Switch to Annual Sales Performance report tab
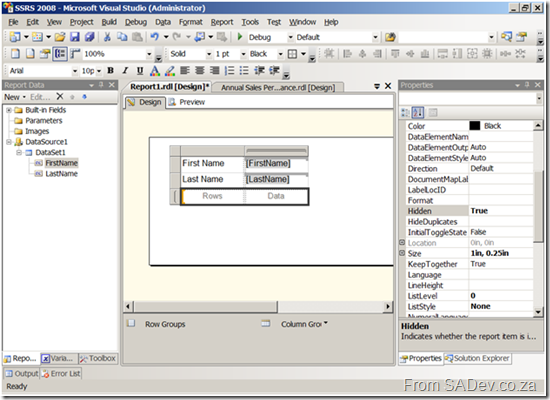This screenshot has height=400, width=550. [278, 87]
